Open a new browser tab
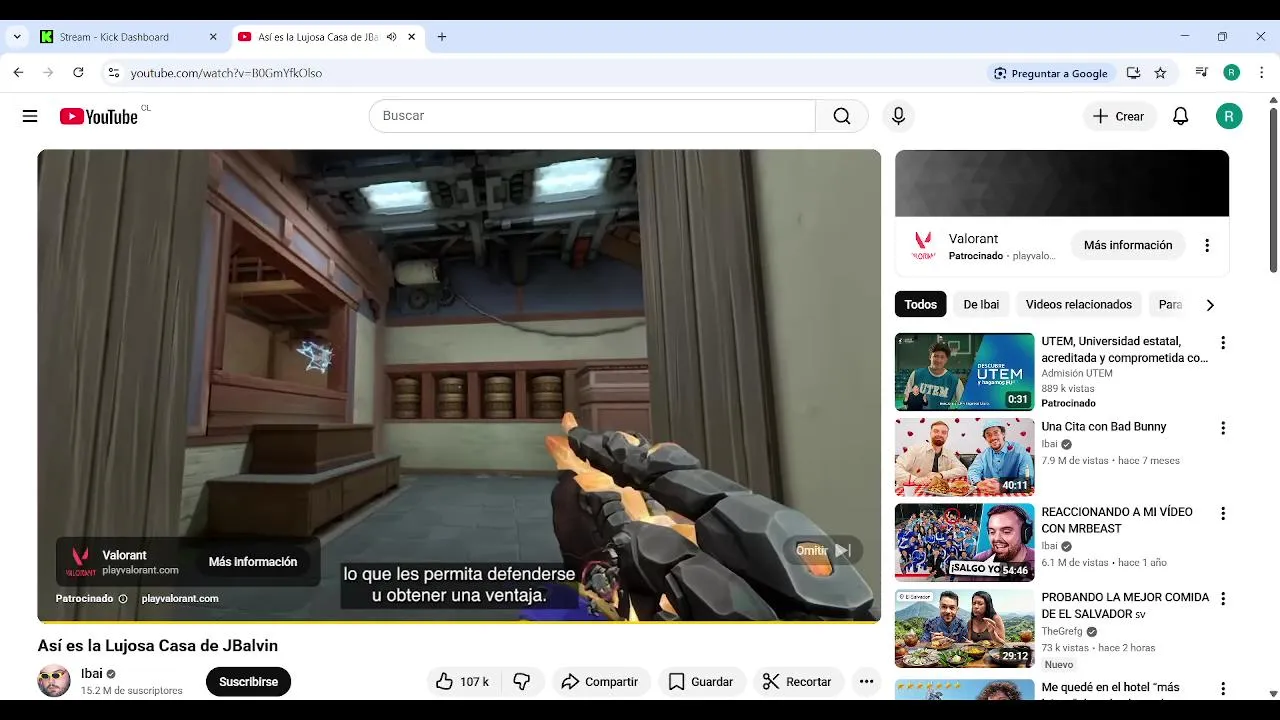1280x720 pixels. tap(442, 37)
